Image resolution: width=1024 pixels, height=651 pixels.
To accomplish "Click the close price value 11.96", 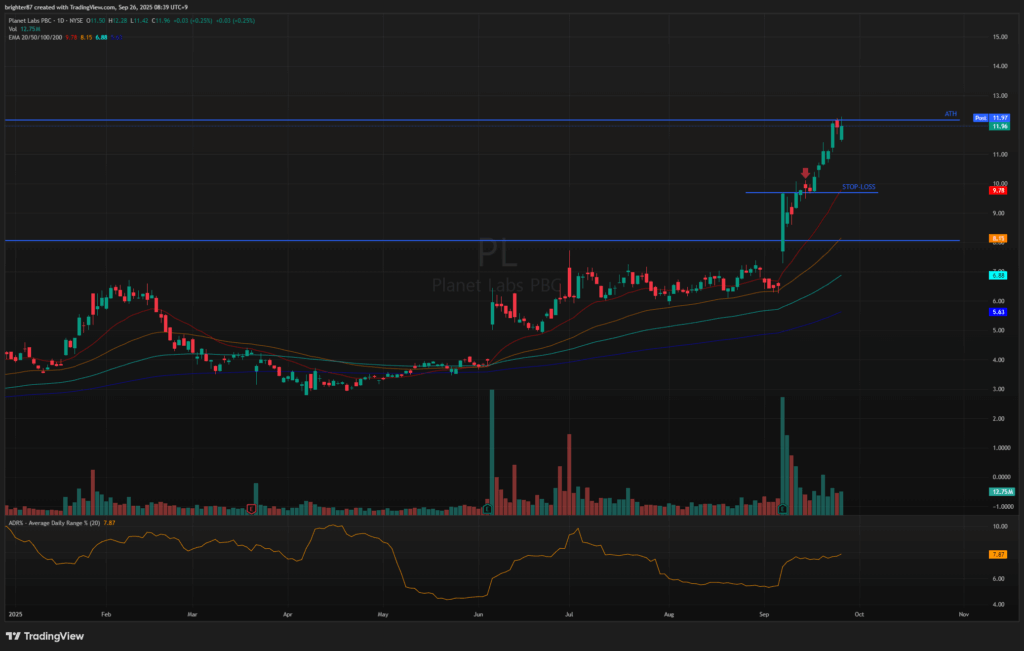I will (161, 21).
